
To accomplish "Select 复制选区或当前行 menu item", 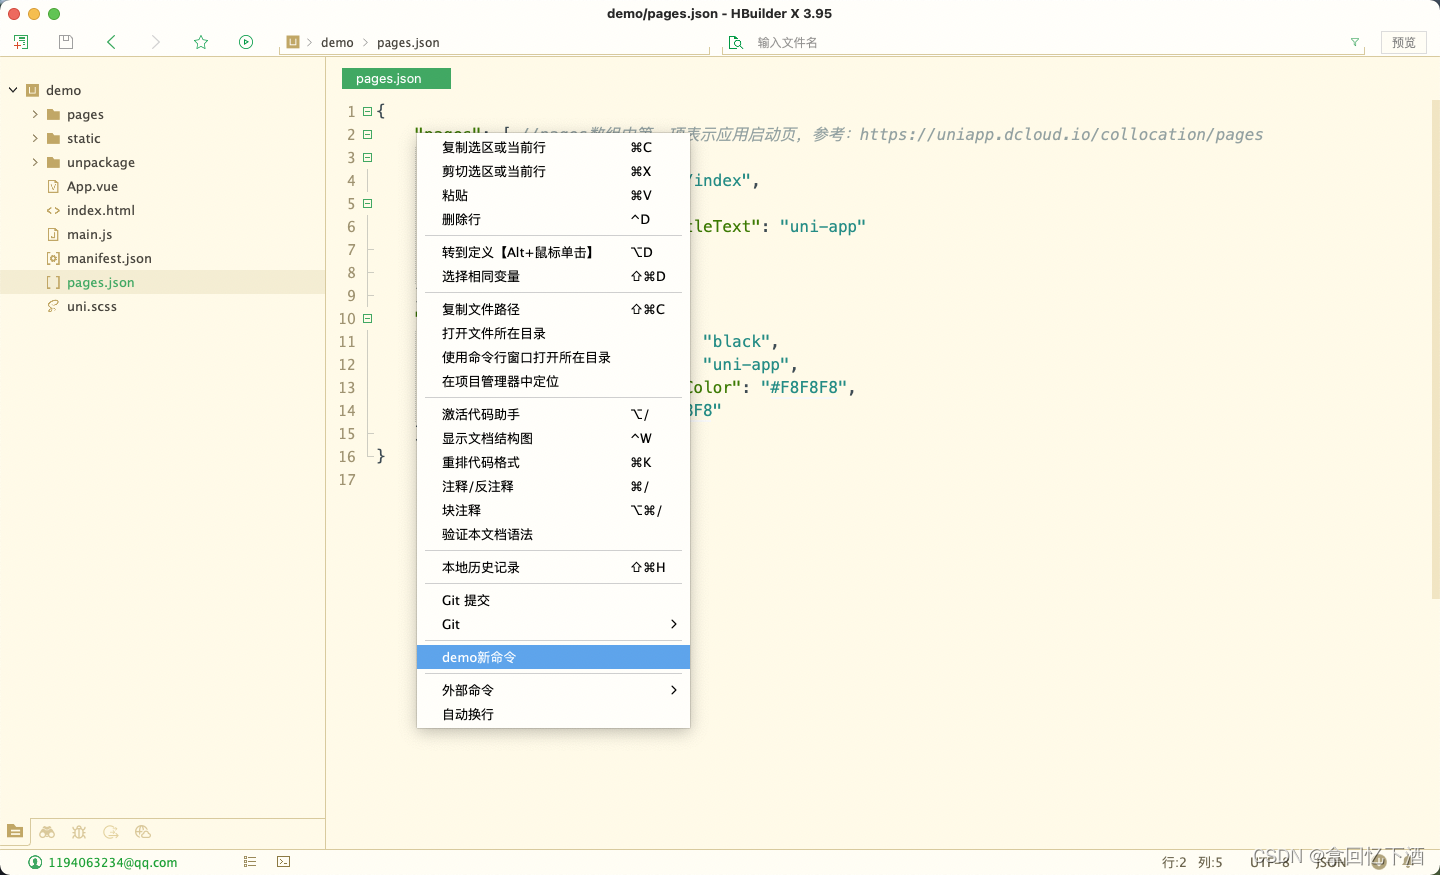I will coord(553,147).
